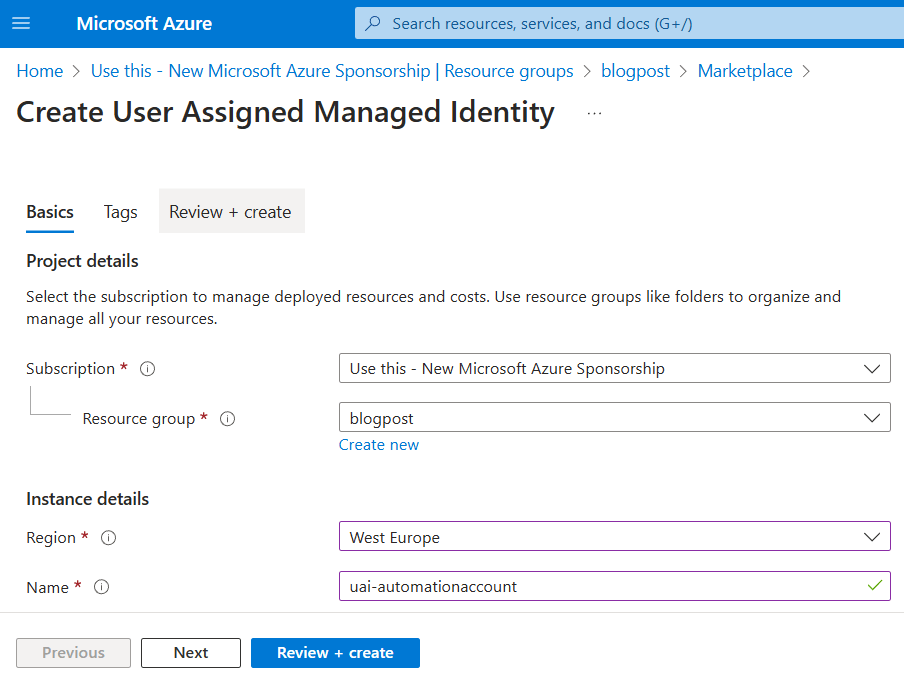Click the Next button
This screenshot has height=673, width=904.
(190, 653)
